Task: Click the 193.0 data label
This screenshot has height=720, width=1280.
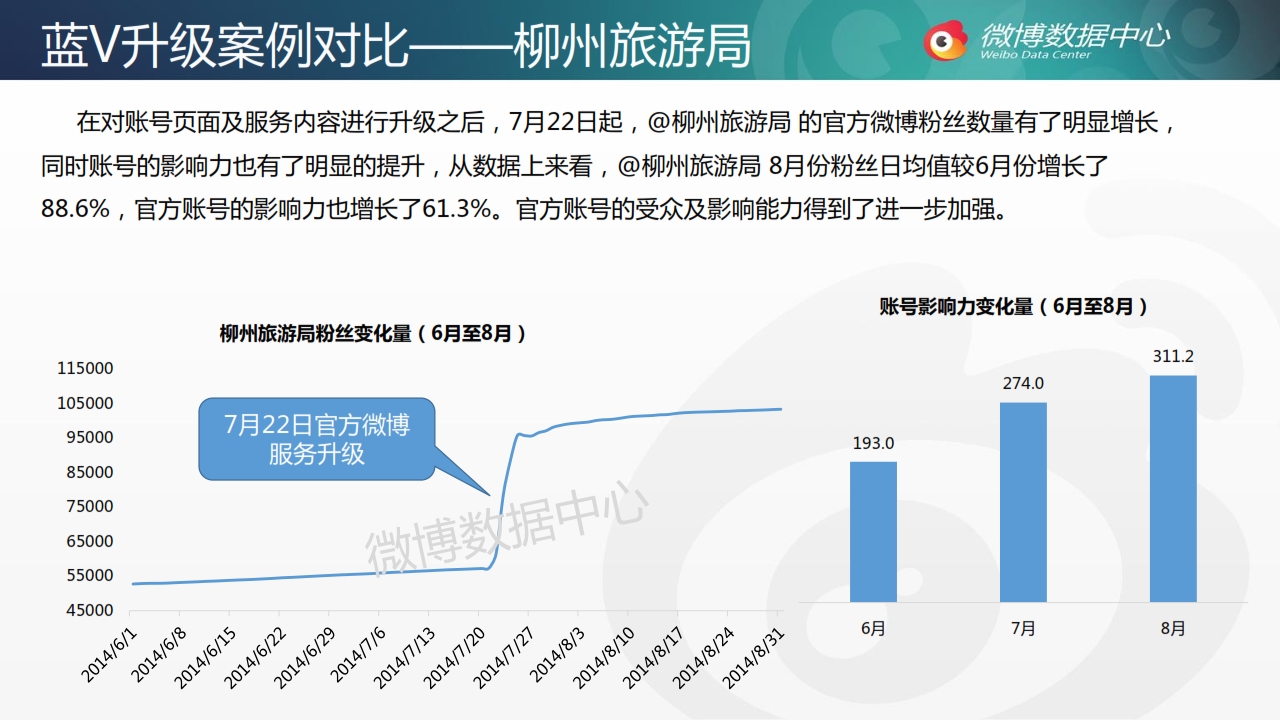Action: coord(873,443)
